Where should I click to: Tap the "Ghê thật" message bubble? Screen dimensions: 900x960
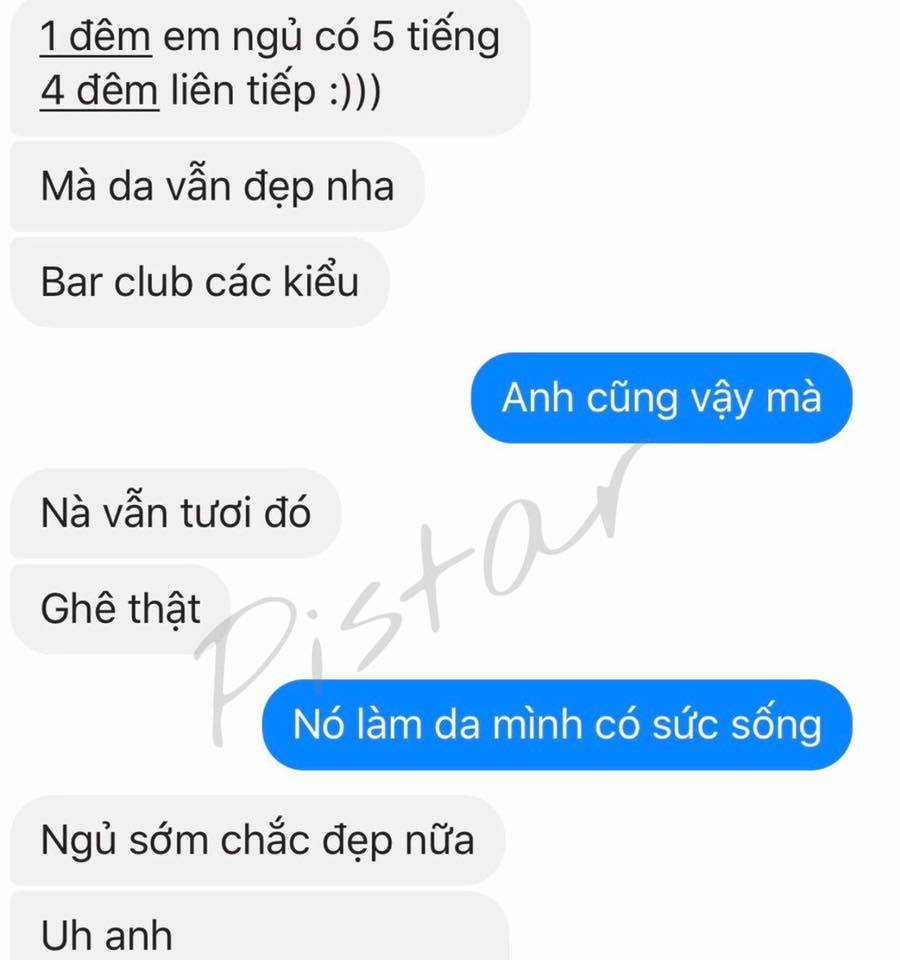pyautogui.click(x=121, y=609)
